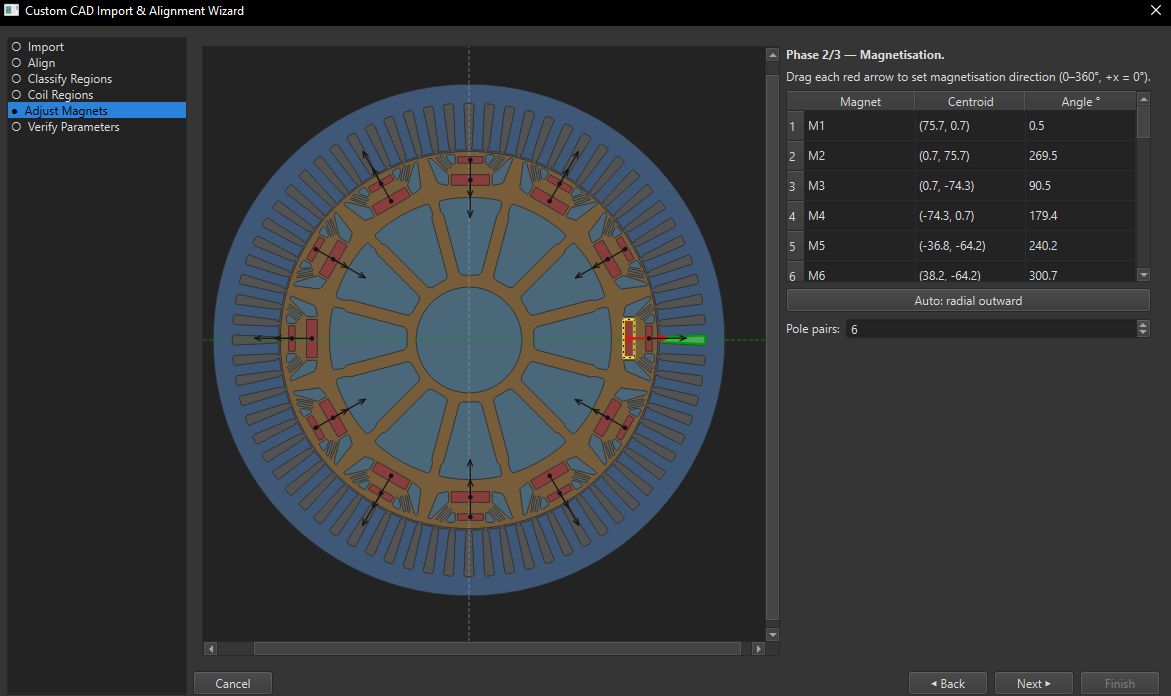Image resolution: width=1171 pixels, height=696 pixels.
Task: Click angle cell 90.5
Action: (1080, 185)
